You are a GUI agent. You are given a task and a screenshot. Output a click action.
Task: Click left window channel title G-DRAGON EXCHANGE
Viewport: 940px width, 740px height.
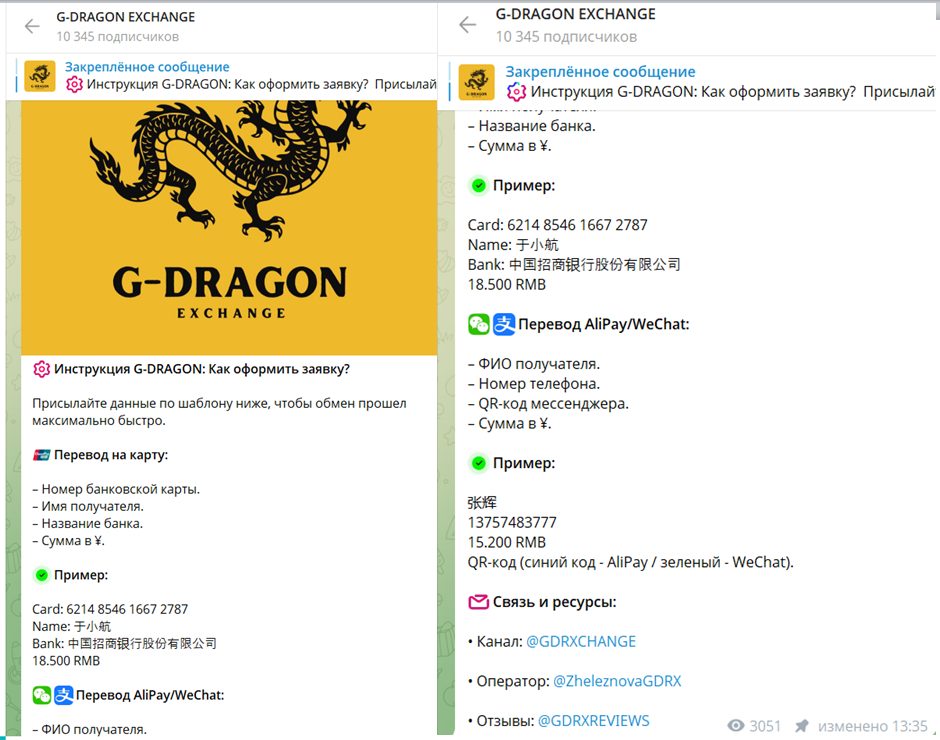(125, 17)
